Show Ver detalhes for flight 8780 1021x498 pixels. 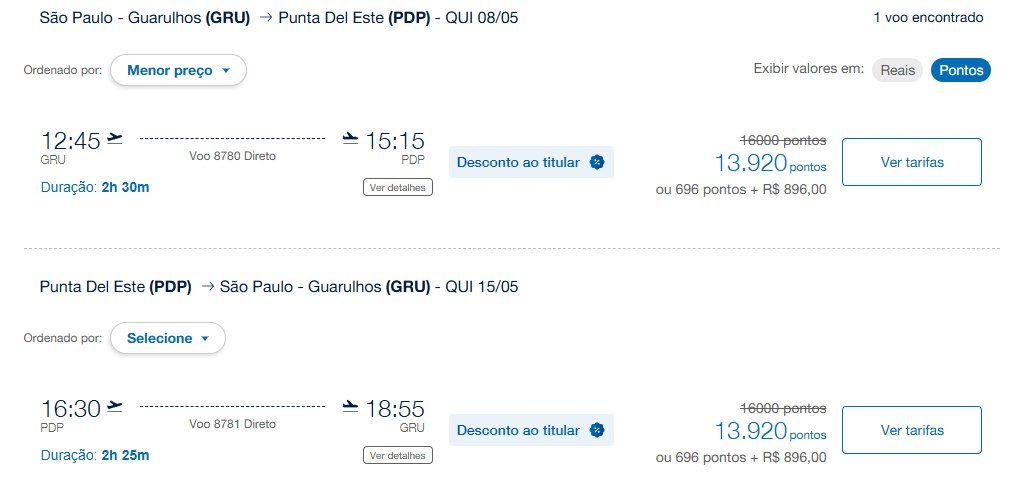coord(397,187)
